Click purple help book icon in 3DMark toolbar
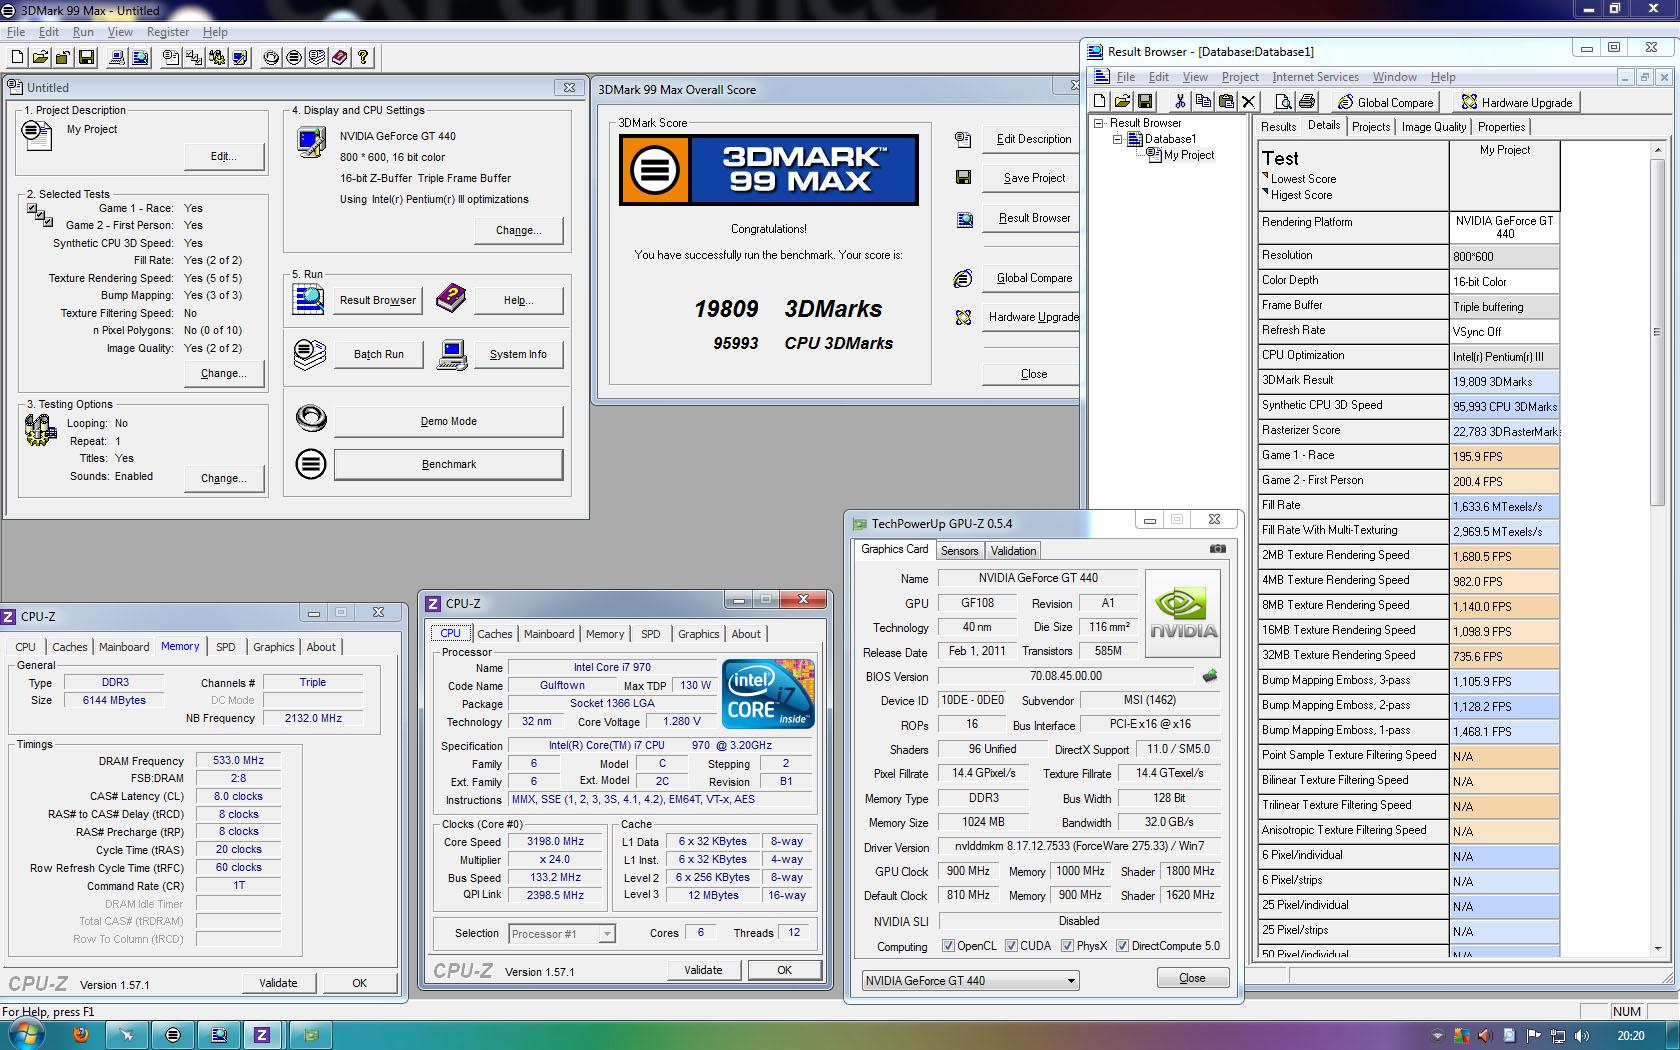The image size is (1680, 1050). click(340, 58)
